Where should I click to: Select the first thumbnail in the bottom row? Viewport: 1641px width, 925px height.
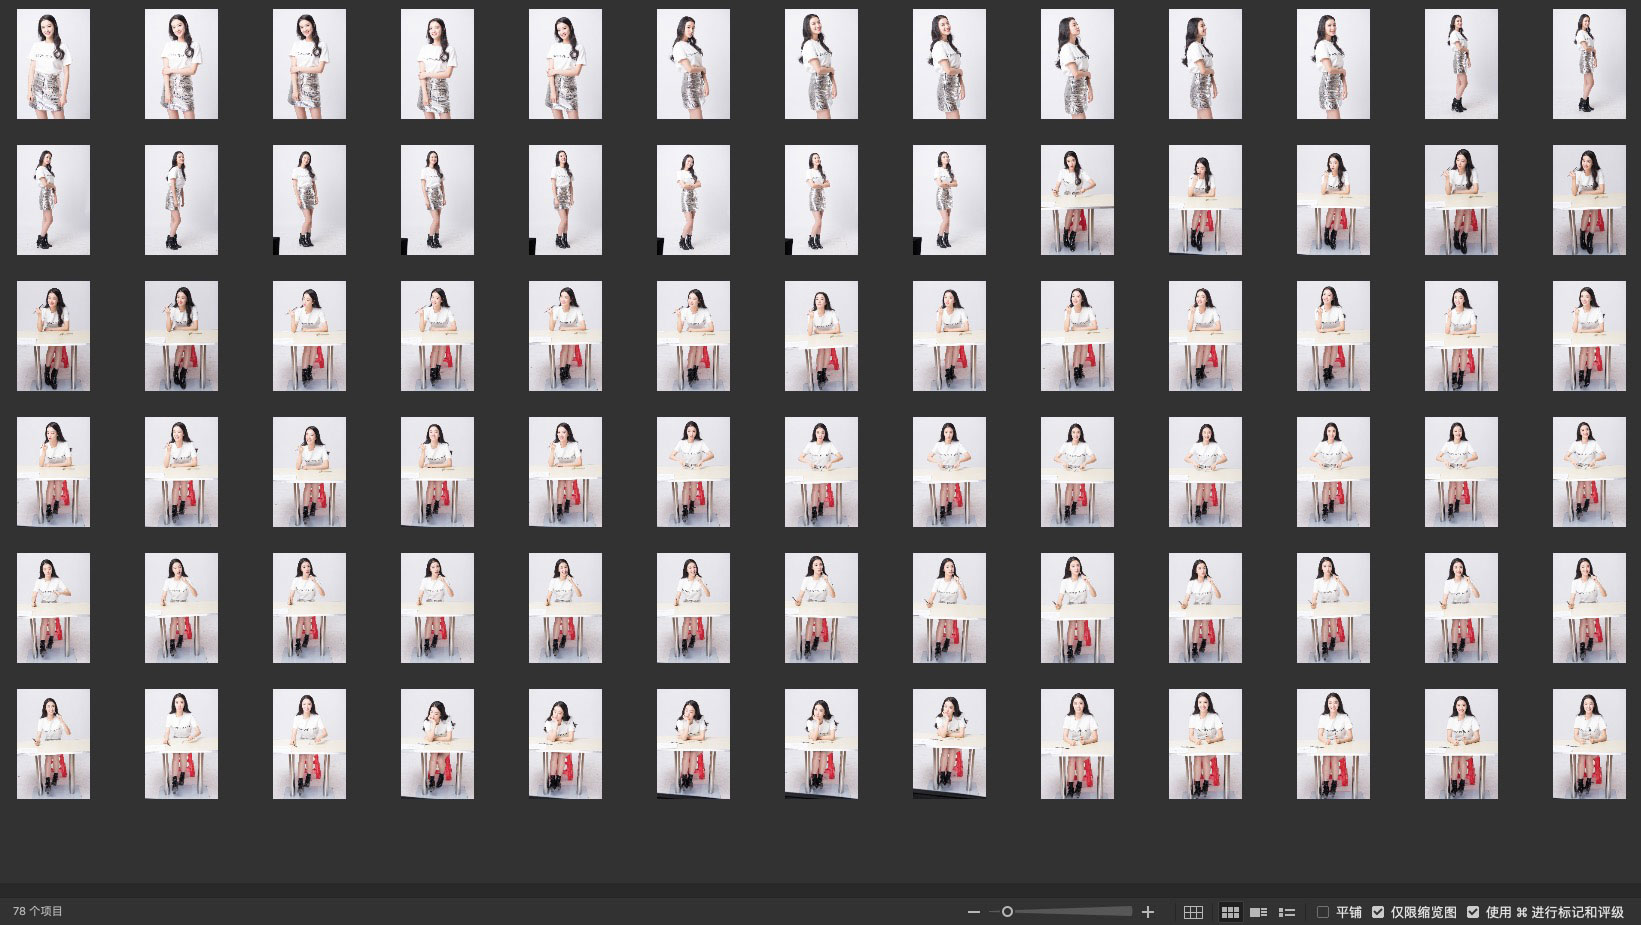(x=53, y=744)
